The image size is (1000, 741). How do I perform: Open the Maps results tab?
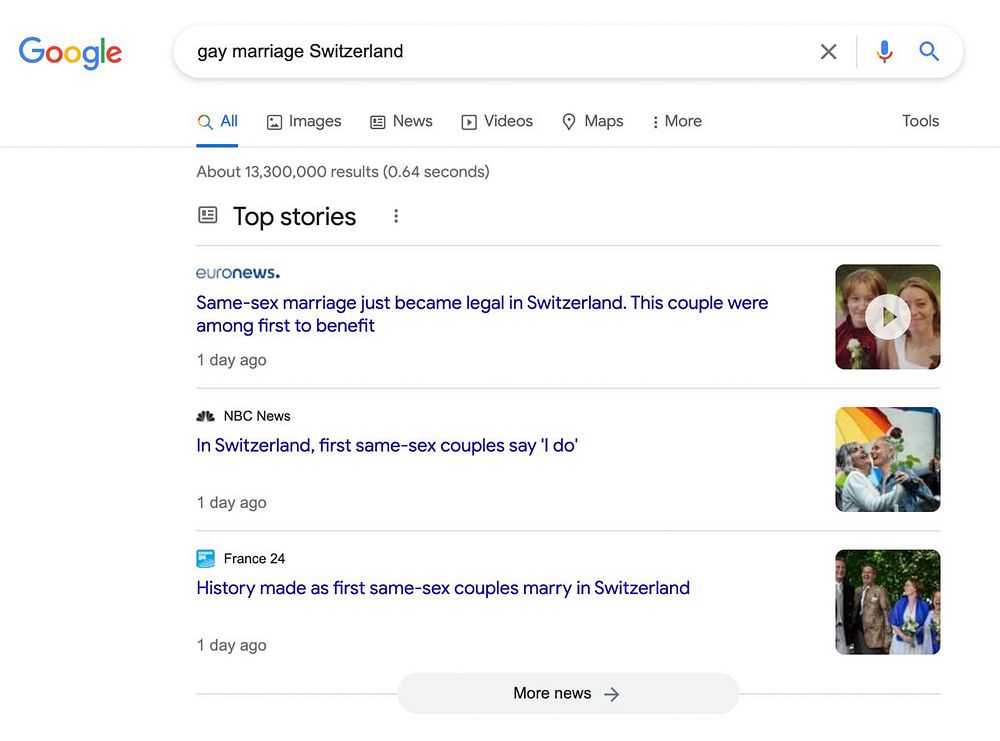pos(592,121)
